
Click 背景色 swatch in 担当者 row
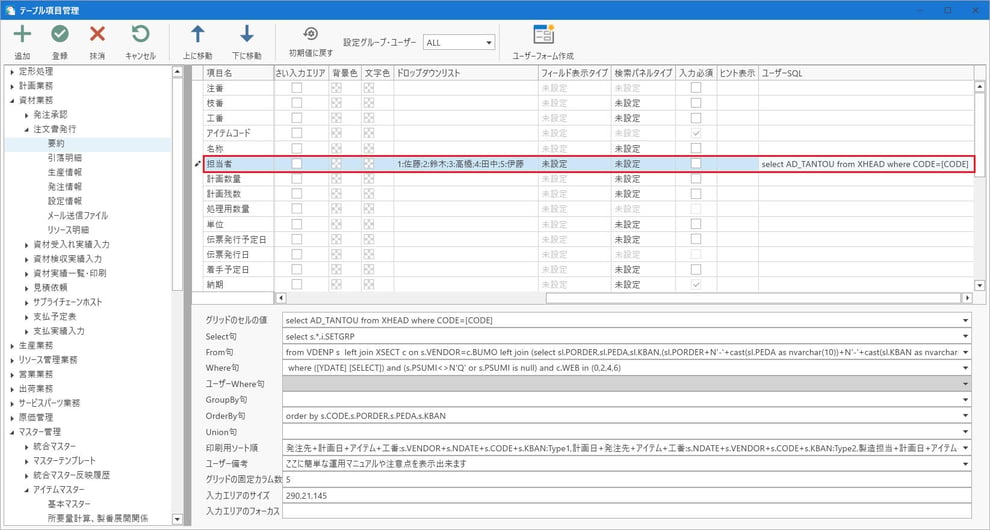[x=337, y=163]
